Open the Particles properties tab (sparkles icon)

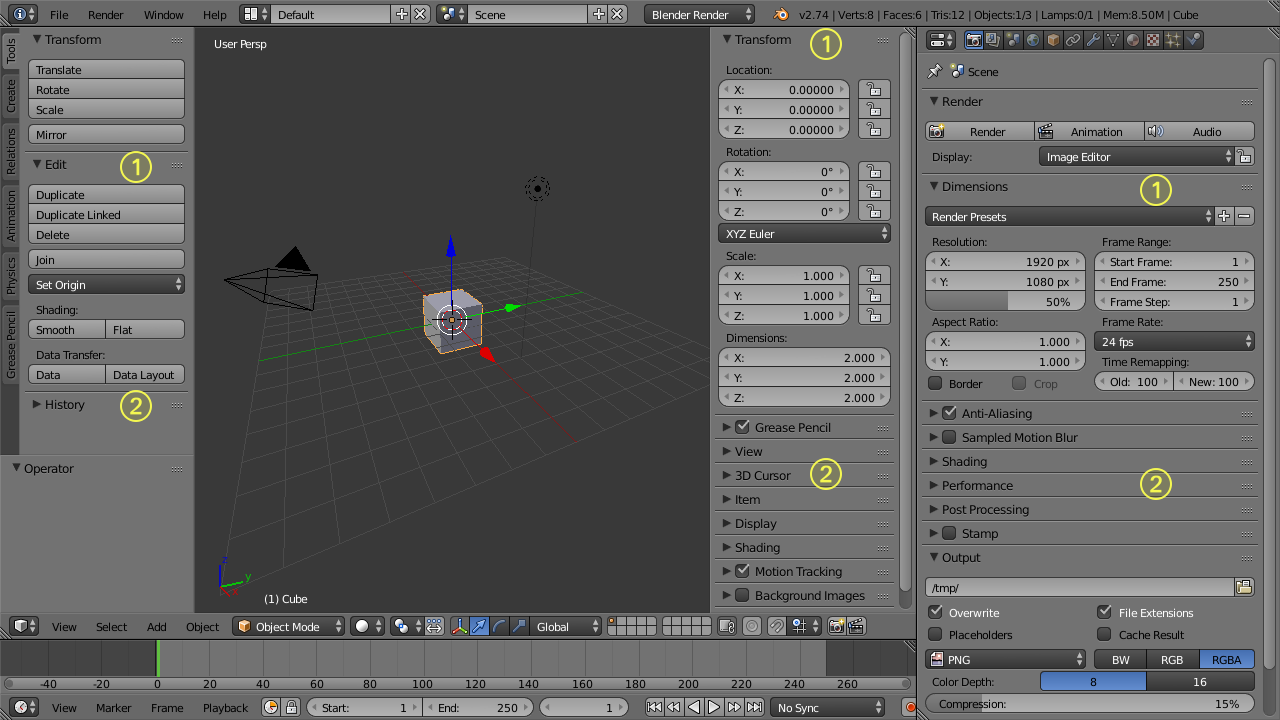1171,39
